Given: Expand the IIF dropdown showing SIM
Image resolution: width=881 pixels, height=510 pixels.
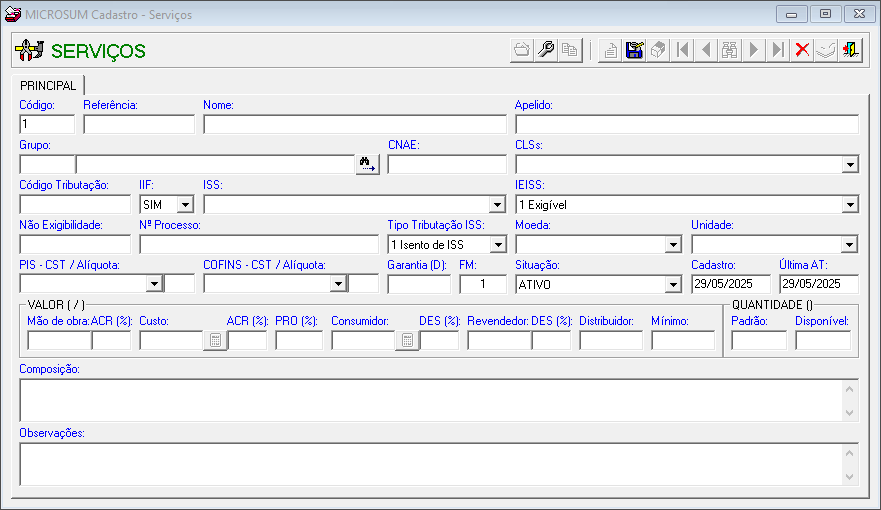Looking at the screenshot, I should (x=185, y=204).
